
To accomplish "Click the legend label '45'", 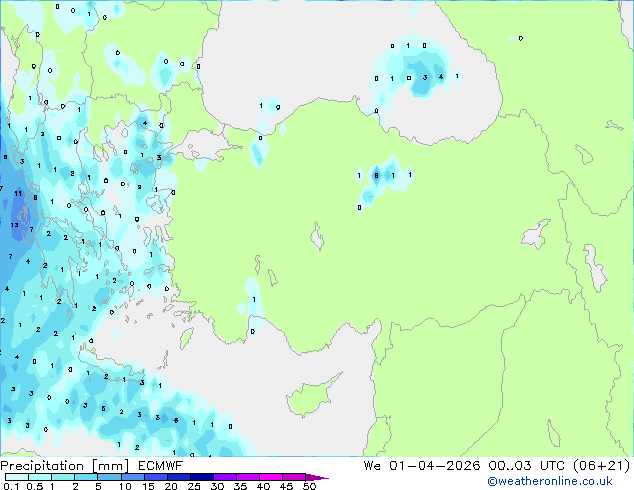I will (x=286, y=486).
